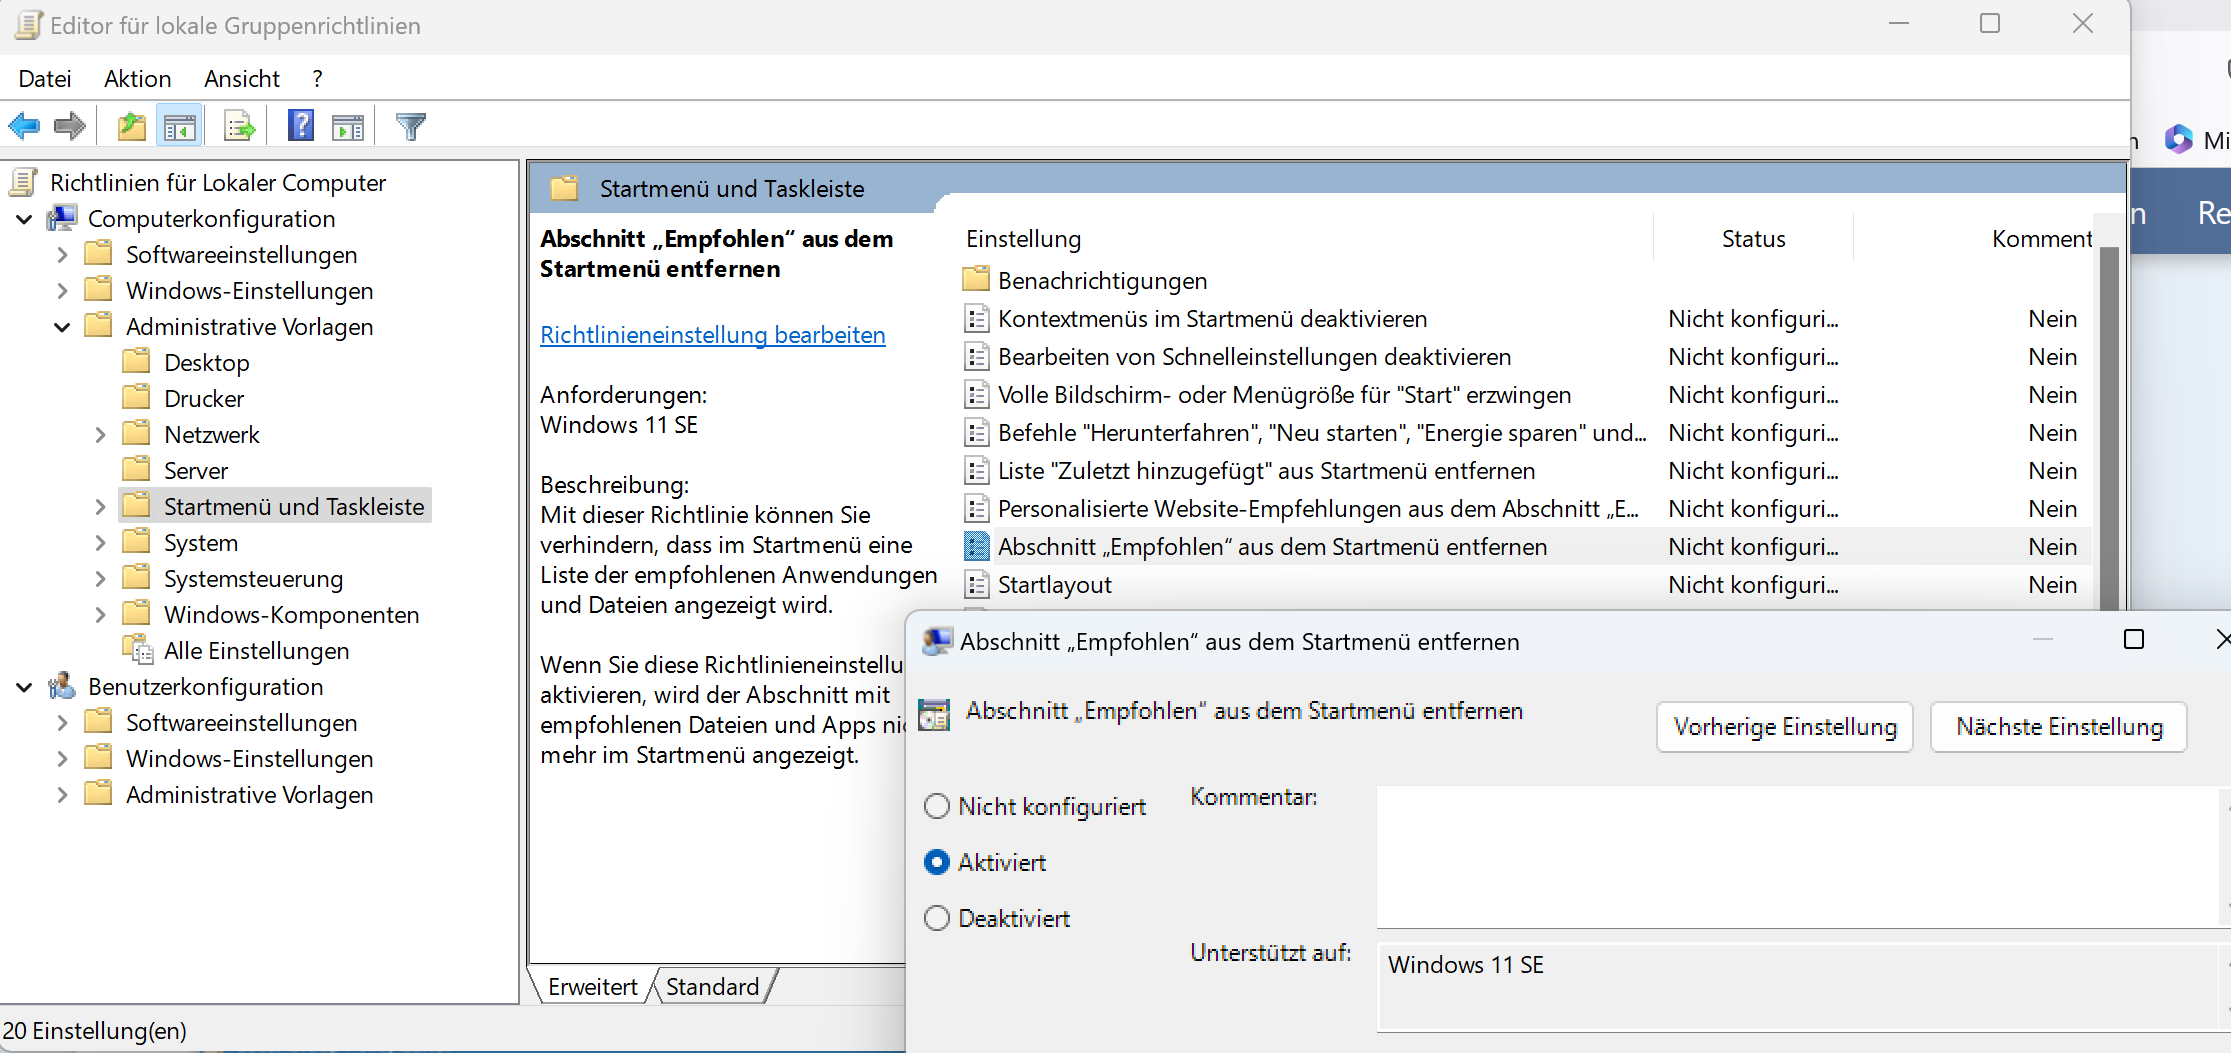
Task: Select the row Abschnitt „Empfohlen“ aus dem Startmenü entfernen
Action: click(1525, 546)
